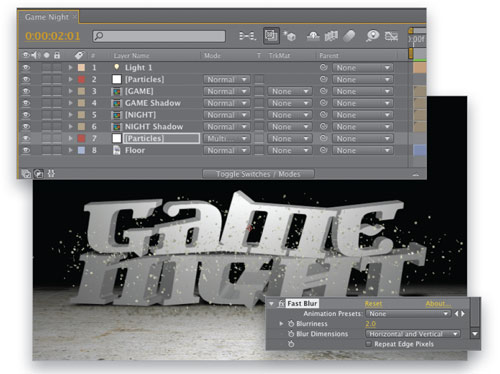This screenshot has width=500, height=374.
Task: Click the layer search field
Action: 159,36
